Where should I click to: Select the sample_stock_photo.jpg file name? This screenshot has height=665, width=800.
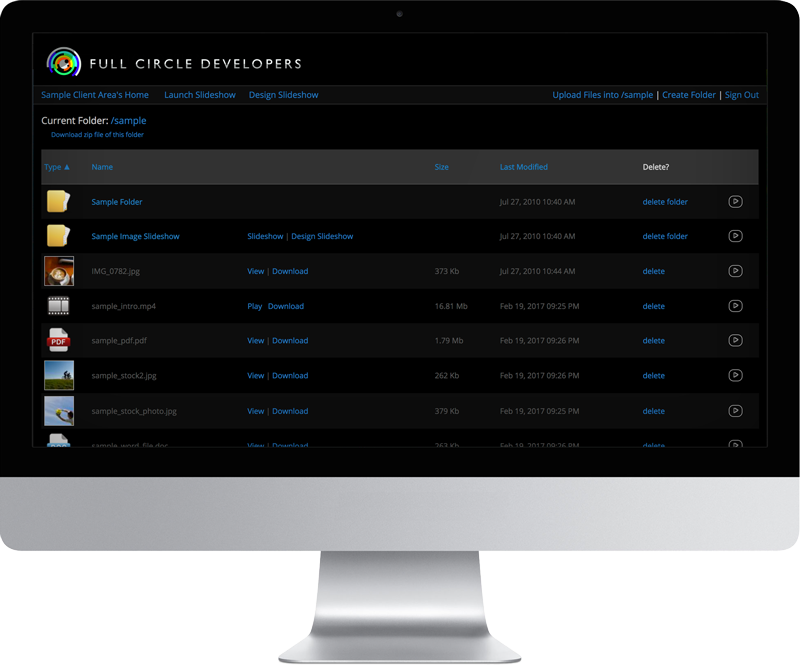click(134, 411)
